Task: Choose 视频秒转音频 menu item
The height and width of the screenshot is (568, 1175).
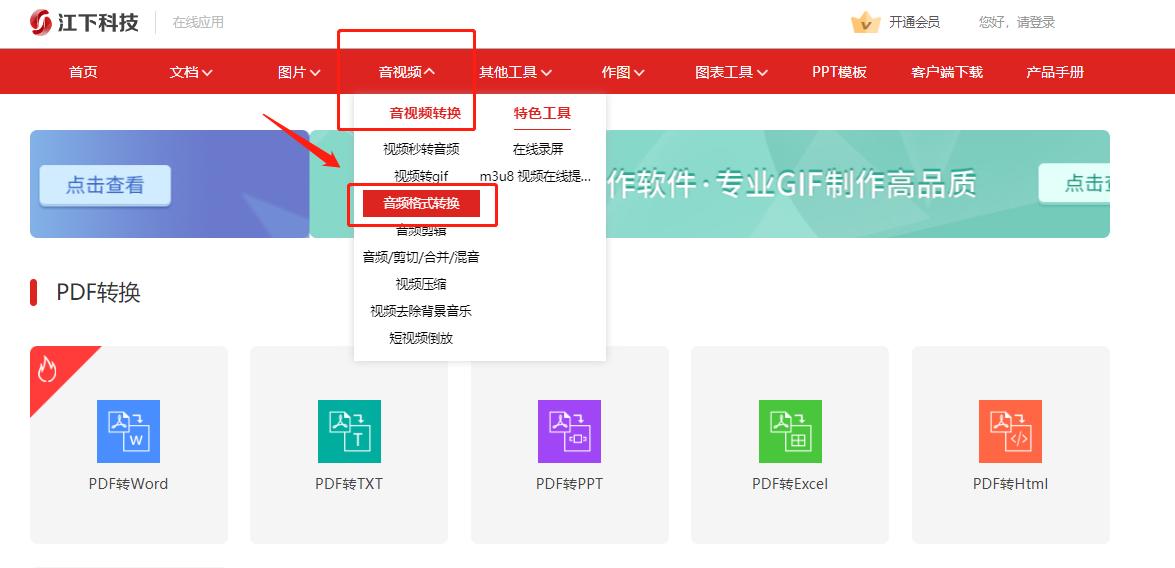Action: pyautogui.click(x=421, y=149)
